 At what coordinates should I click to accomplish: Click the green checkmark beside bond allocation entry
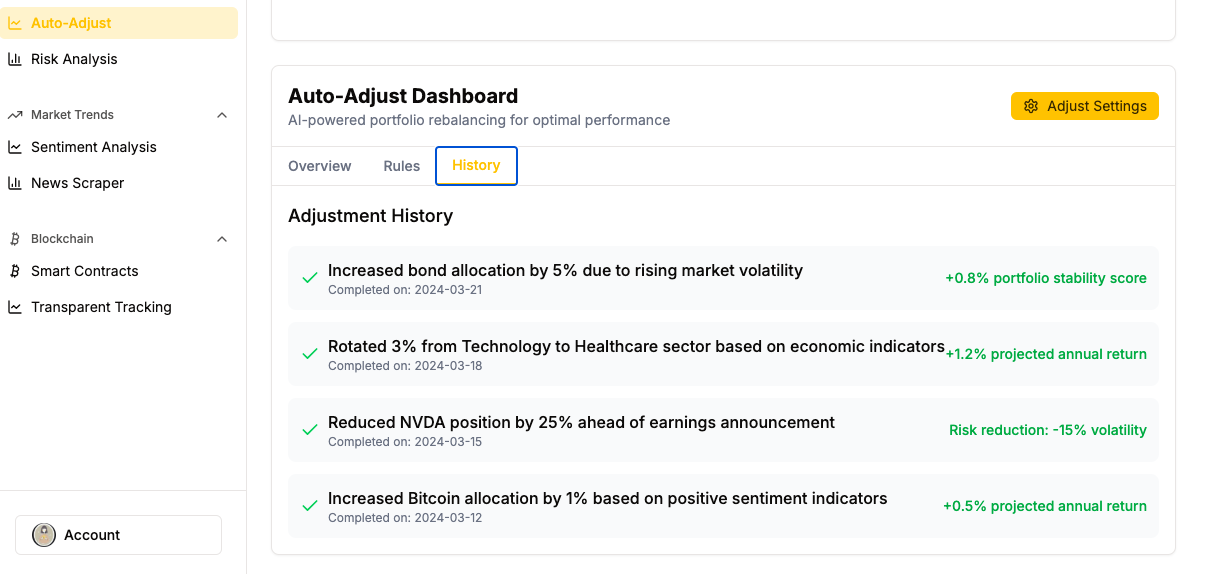(310, 278)
